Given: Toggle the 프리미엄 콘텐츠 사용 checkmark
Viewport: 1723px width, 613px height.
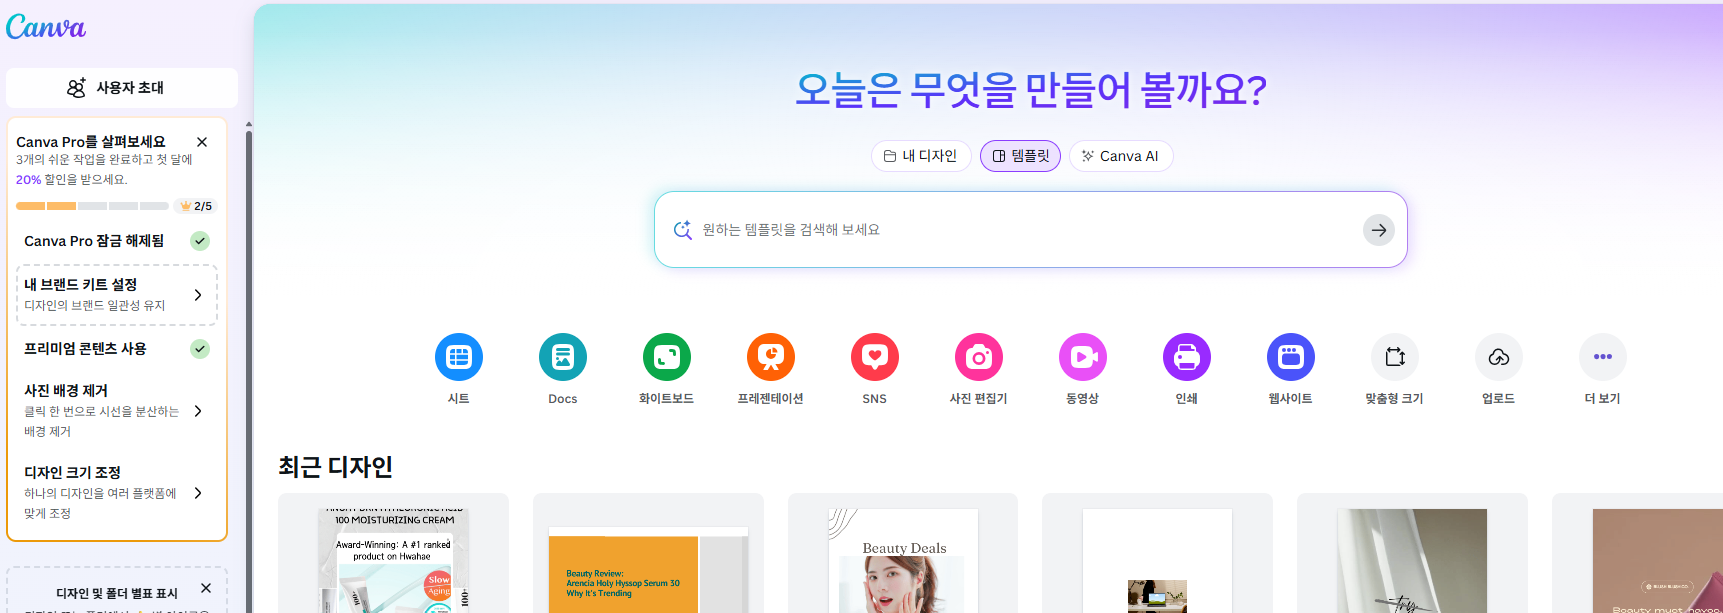Looking at the screenshot, I should [200, 349].
